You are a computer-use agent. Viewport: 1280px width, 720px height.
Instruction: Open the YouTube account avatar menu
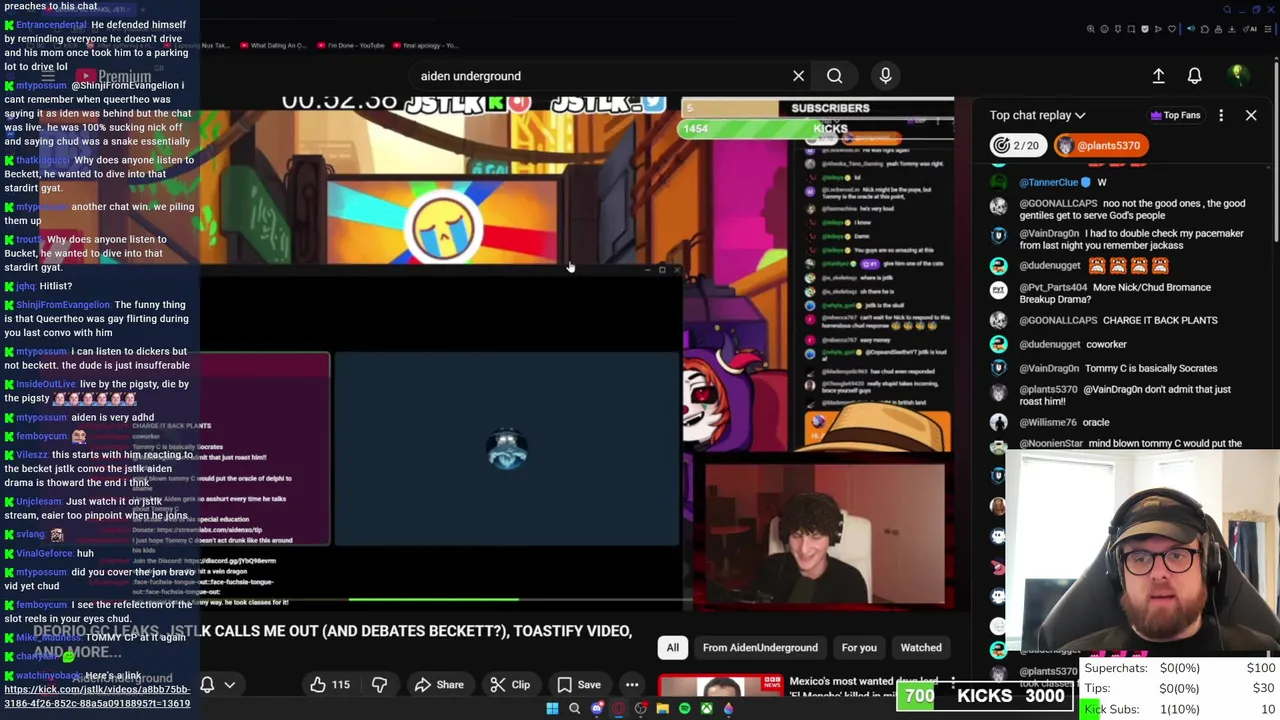click(1238, 76)
